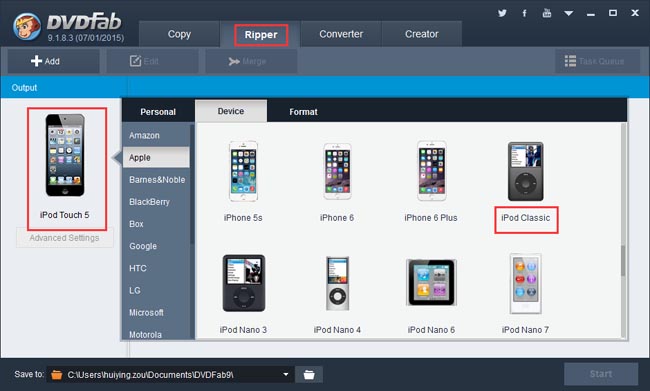Click the Output header label
650x391 pixels.
(x=24, y=87)
